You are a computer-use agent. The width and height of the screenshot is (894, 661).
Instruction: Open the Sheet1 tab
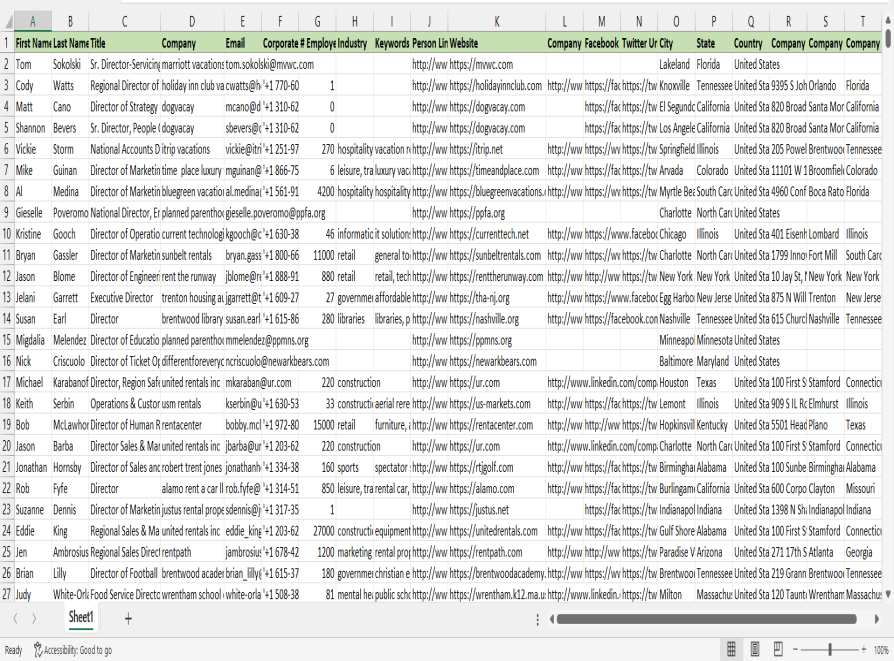[81, 619]
